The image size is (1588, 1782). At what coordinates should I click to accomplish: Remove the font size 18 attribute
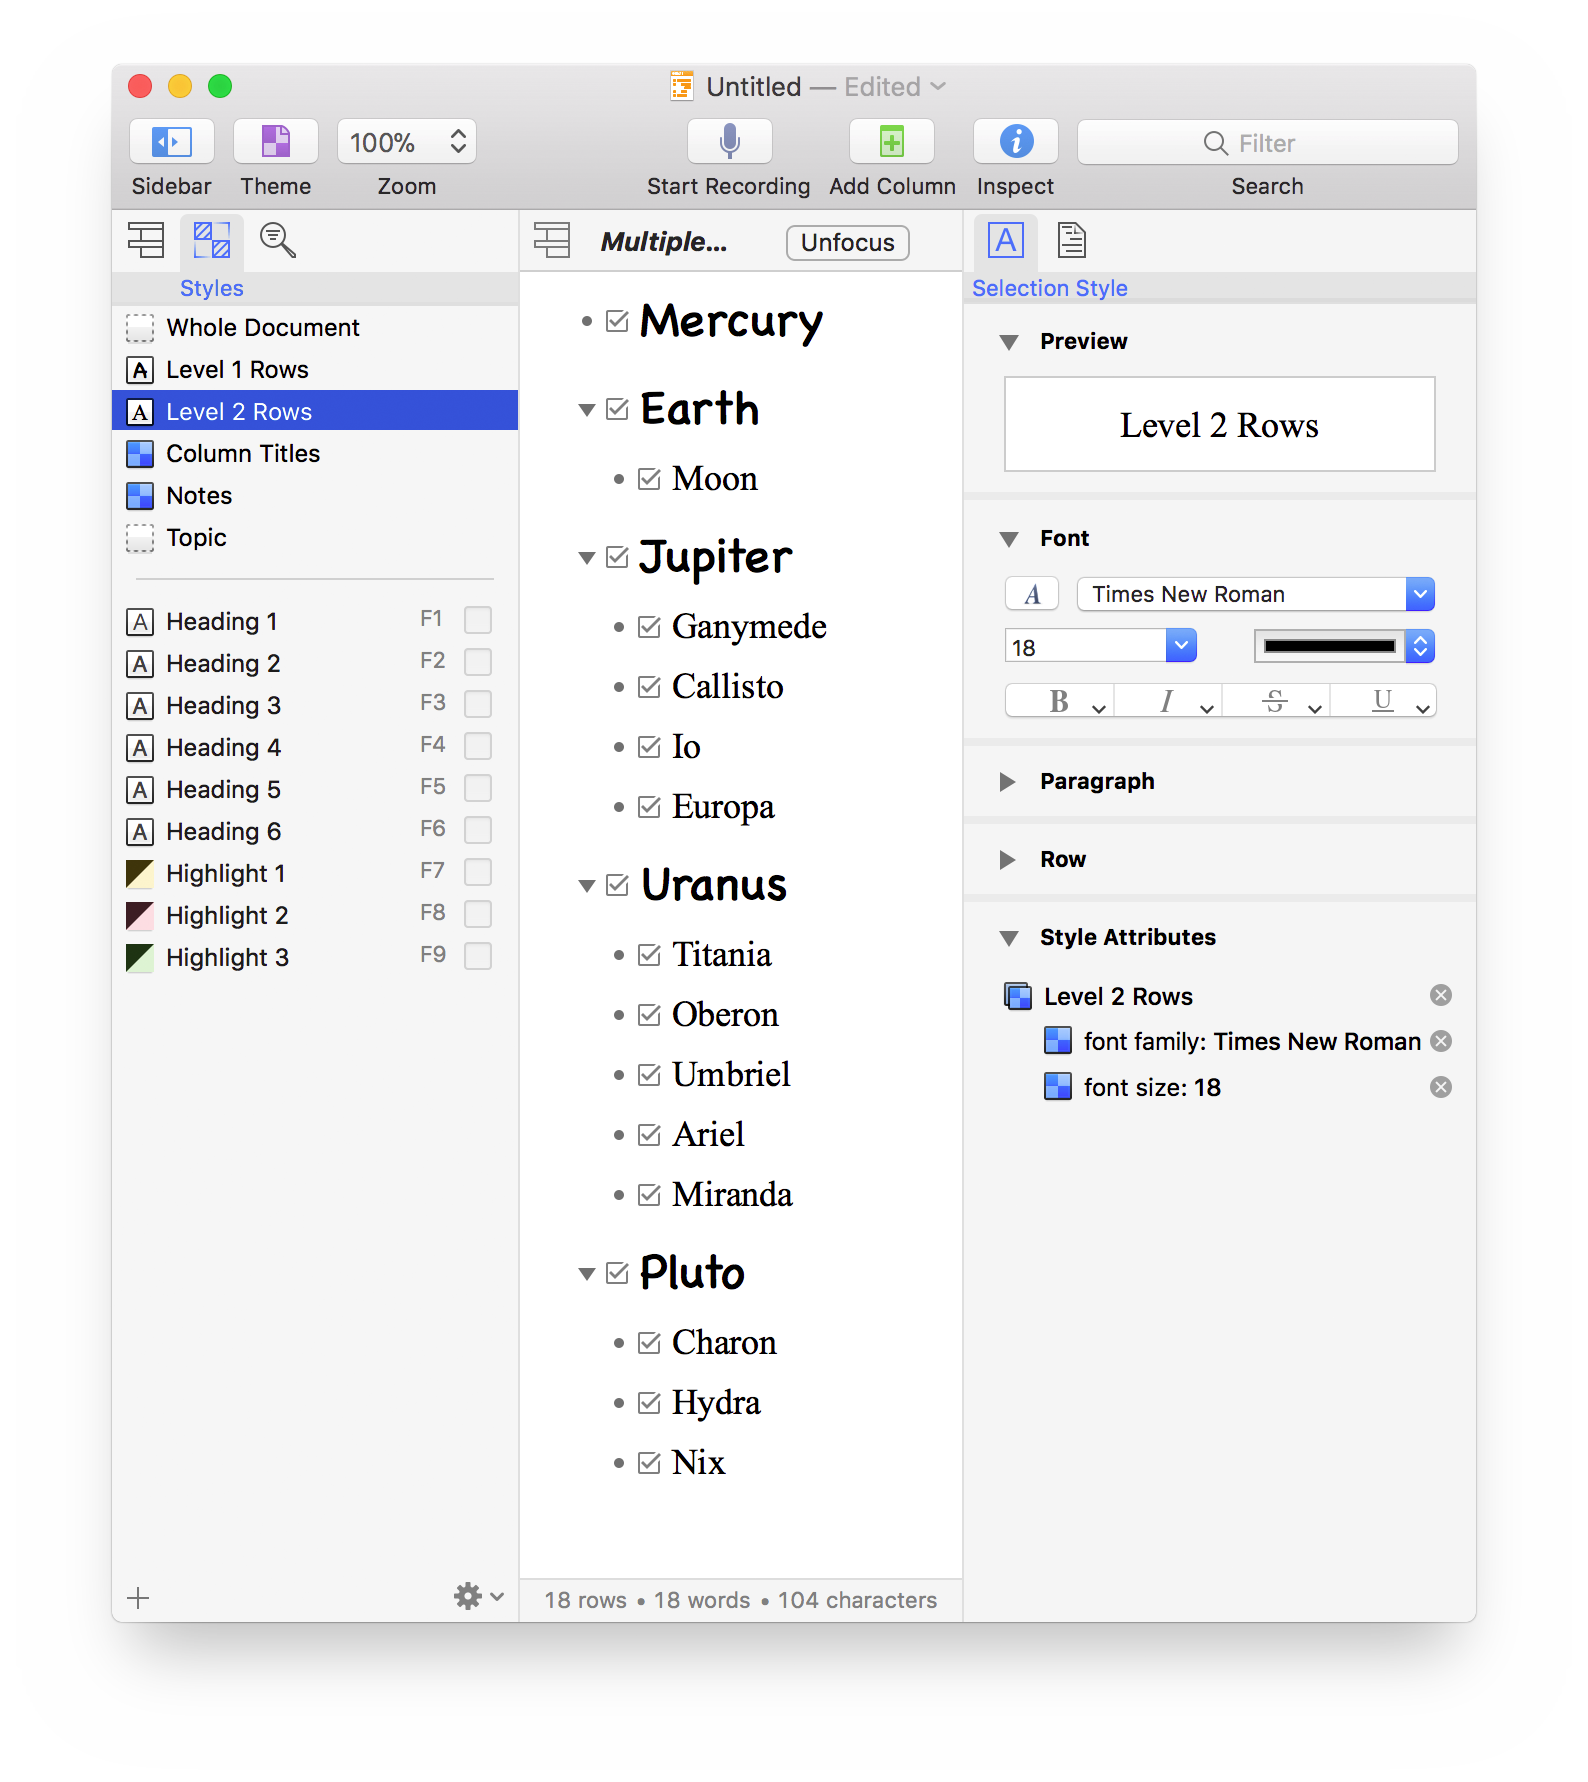point(1440,1087)
